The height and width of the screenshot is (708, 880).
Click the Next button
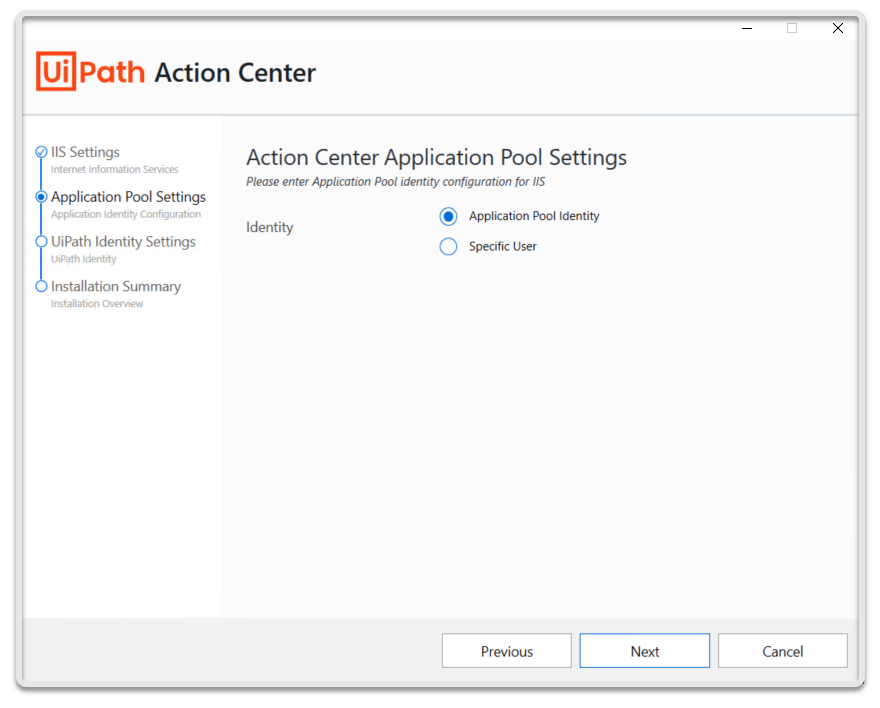(644, 650)
